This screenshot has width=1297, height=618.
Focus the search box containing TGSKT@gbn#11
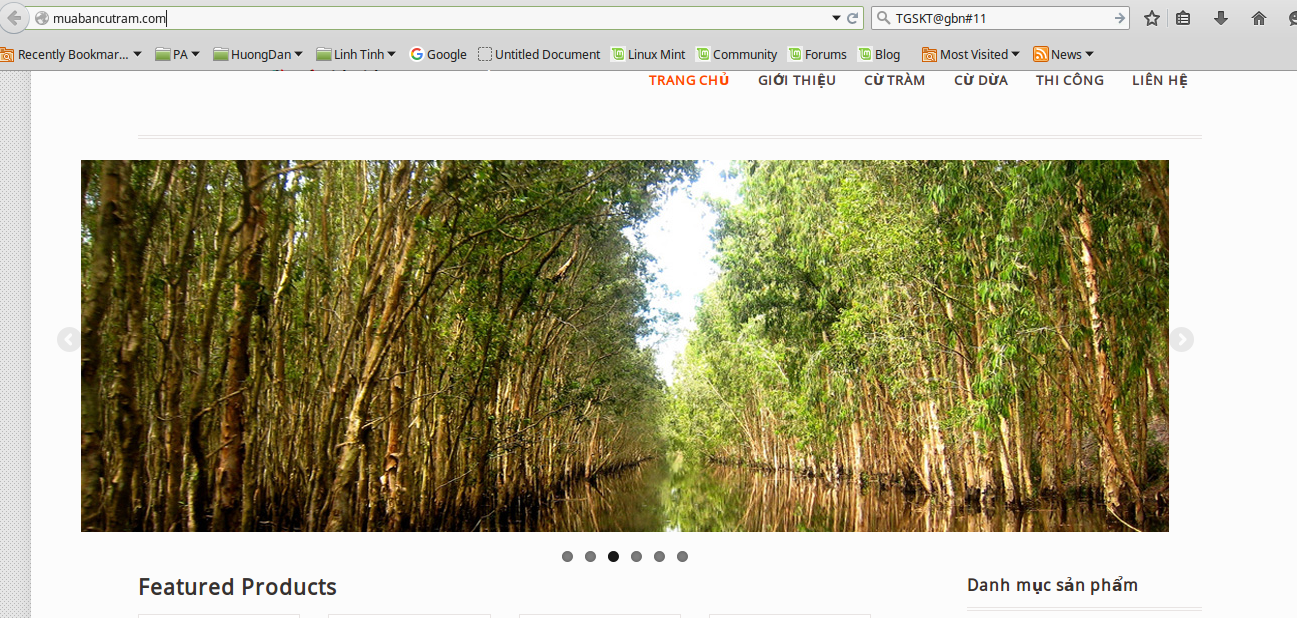1002,18
